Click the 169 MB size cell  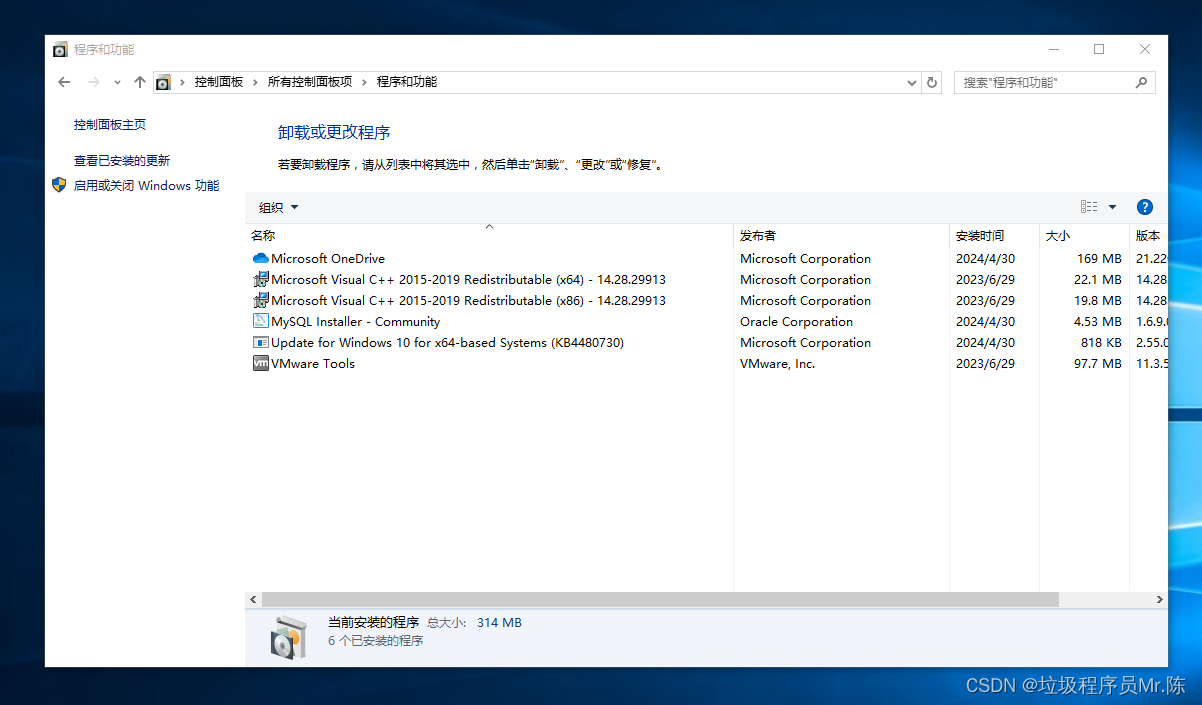click(x=1099, y=258)
